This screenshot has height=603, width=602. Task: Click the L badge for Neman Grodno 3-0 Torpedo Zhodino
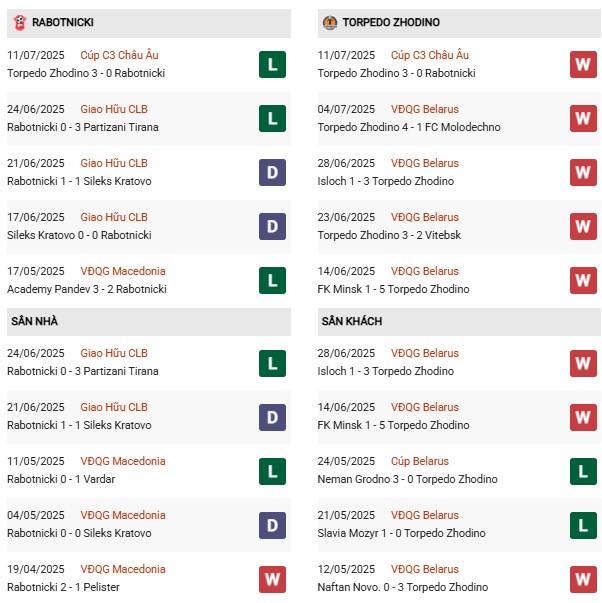tap(584, 471)
